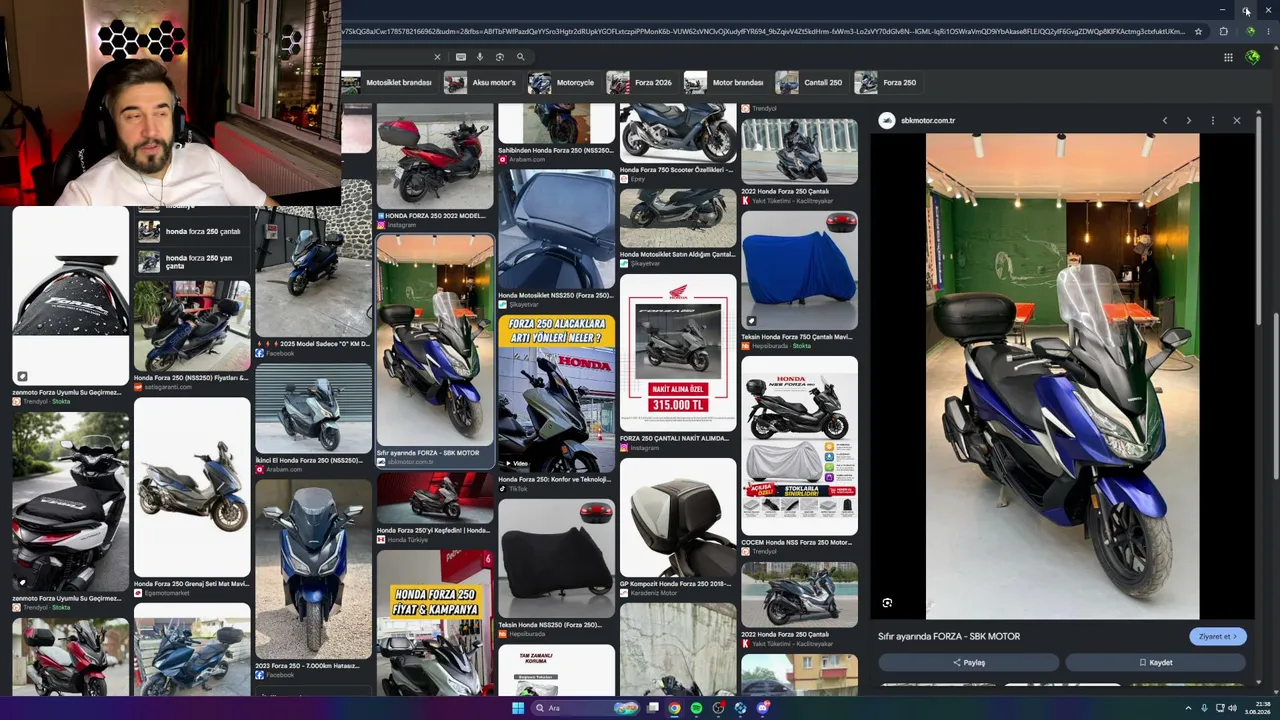Open the 'HONDA FORZA 250 2022 MODEL' Instagram thumbnail
The height and width of the screenshot is (720, 1280).
435,157
